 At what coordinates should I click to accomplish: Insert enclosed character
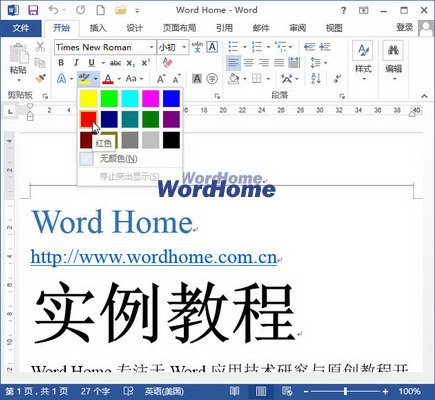click(212, 79)
